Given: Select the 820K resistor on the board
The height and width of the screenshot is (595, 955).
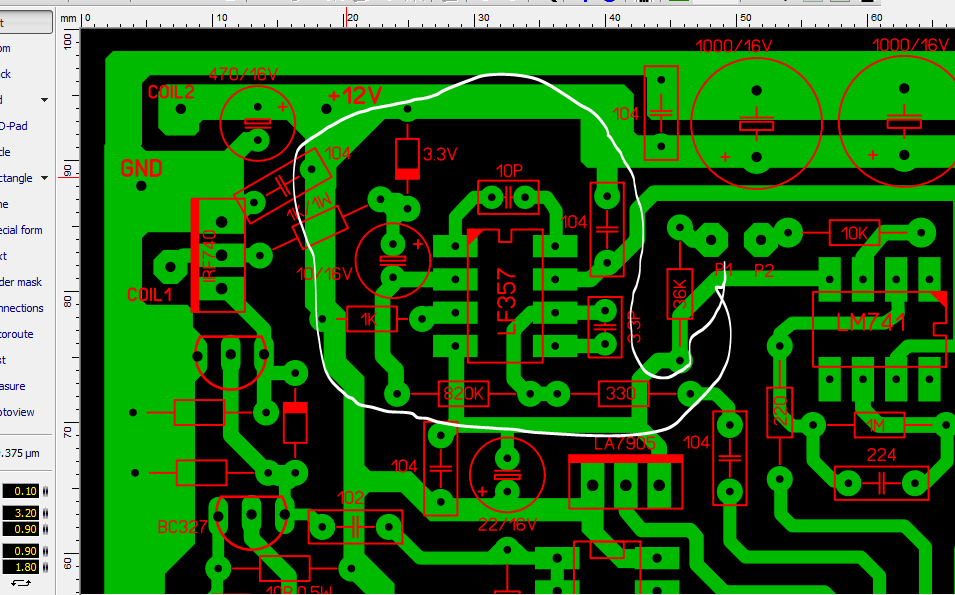Looking at the screenshot, I should tap(463, 394).
